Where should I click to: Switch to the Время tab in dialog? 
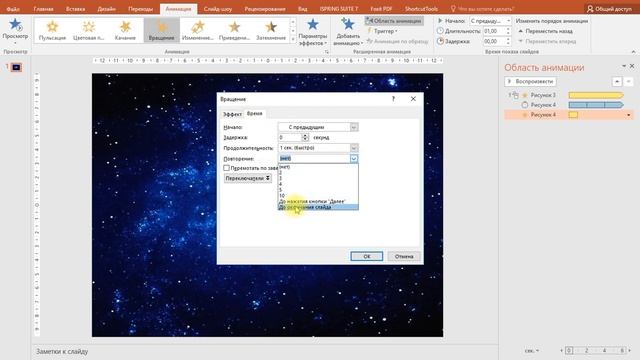pyautogui.click(x=255, y=113)
